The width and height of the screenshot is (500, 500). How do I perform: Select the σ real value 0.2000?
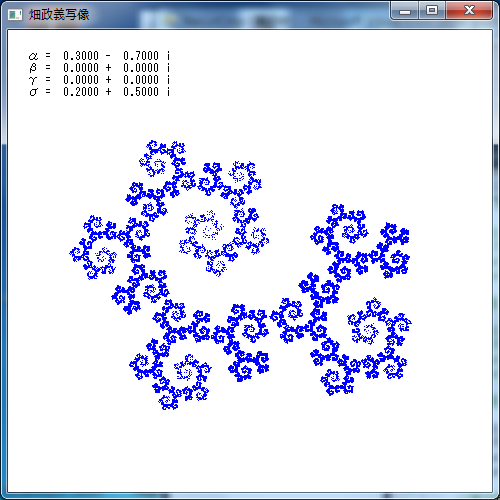click(x=81, y=92)
